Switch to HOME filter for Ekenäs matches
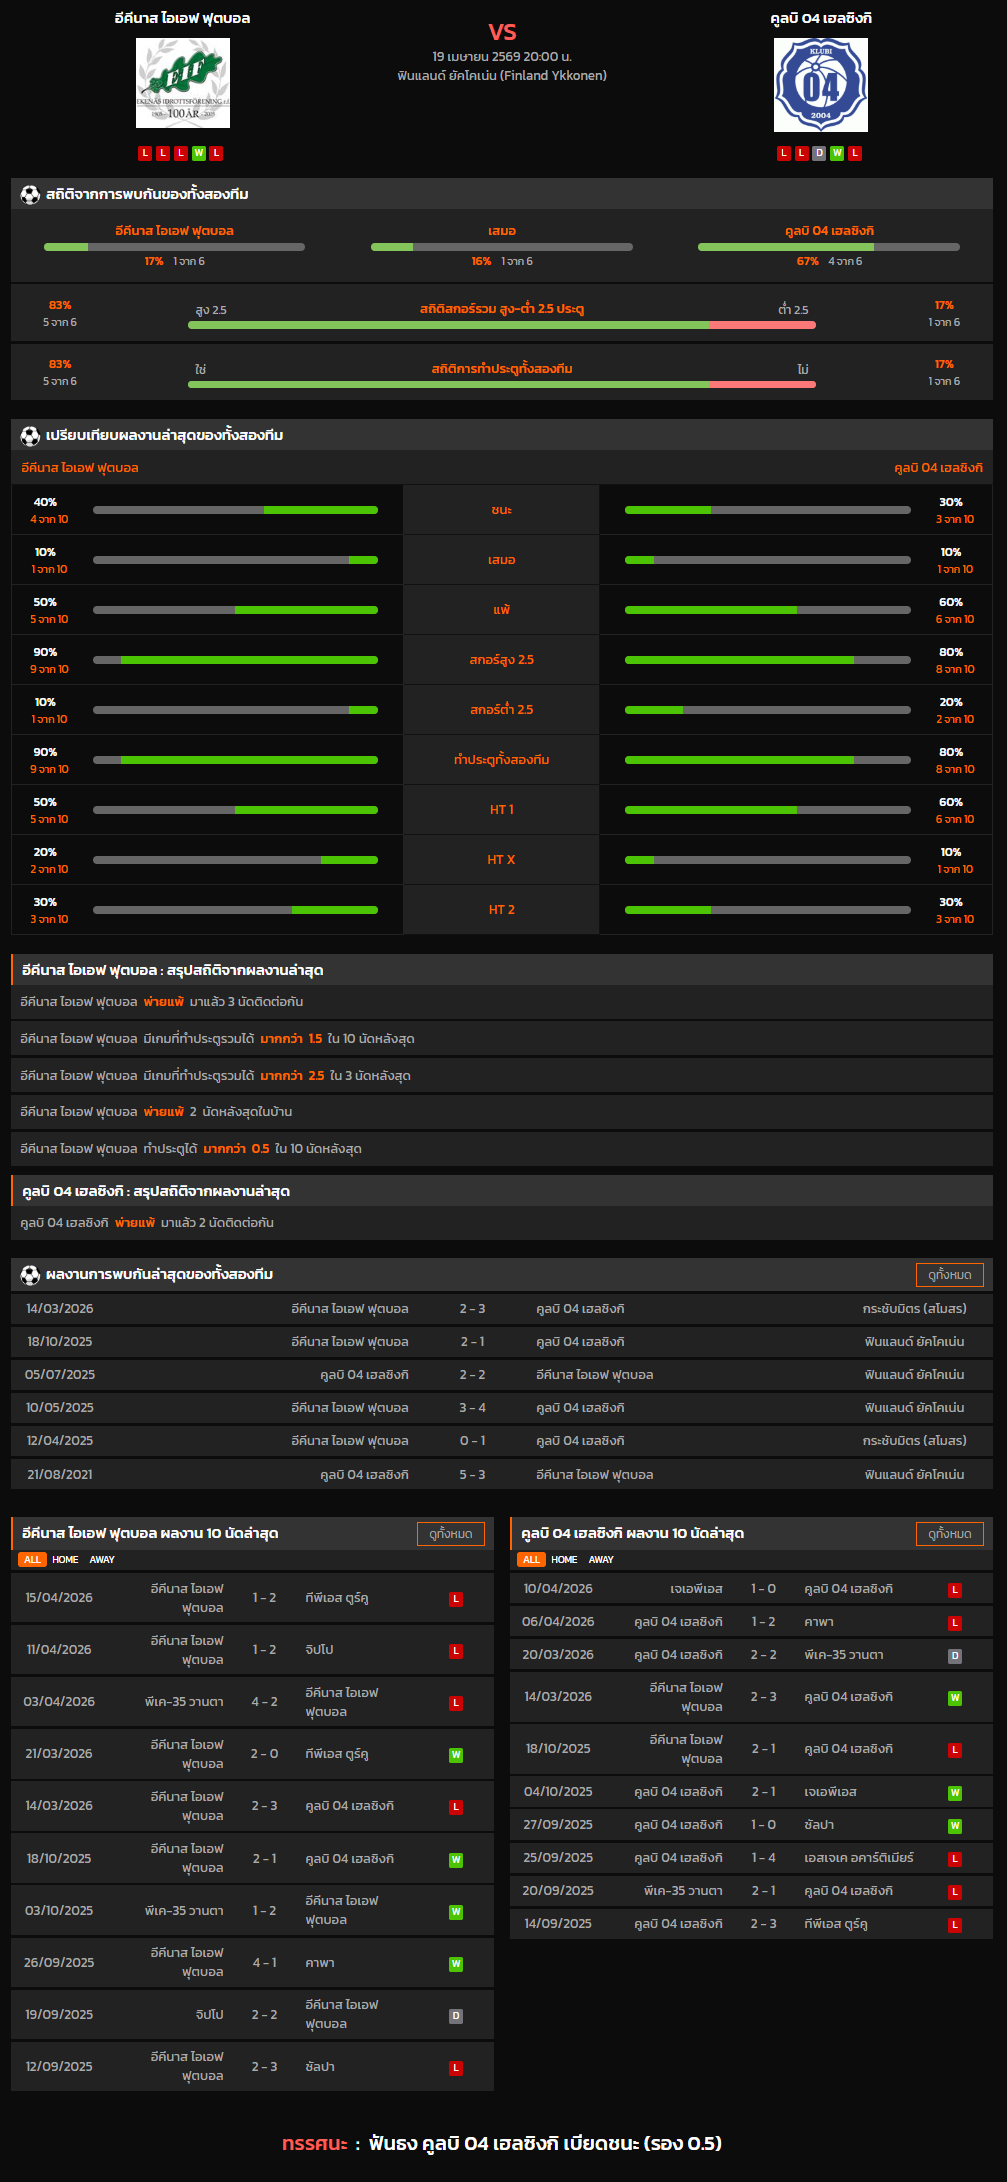 click(x=65, y=1560)
